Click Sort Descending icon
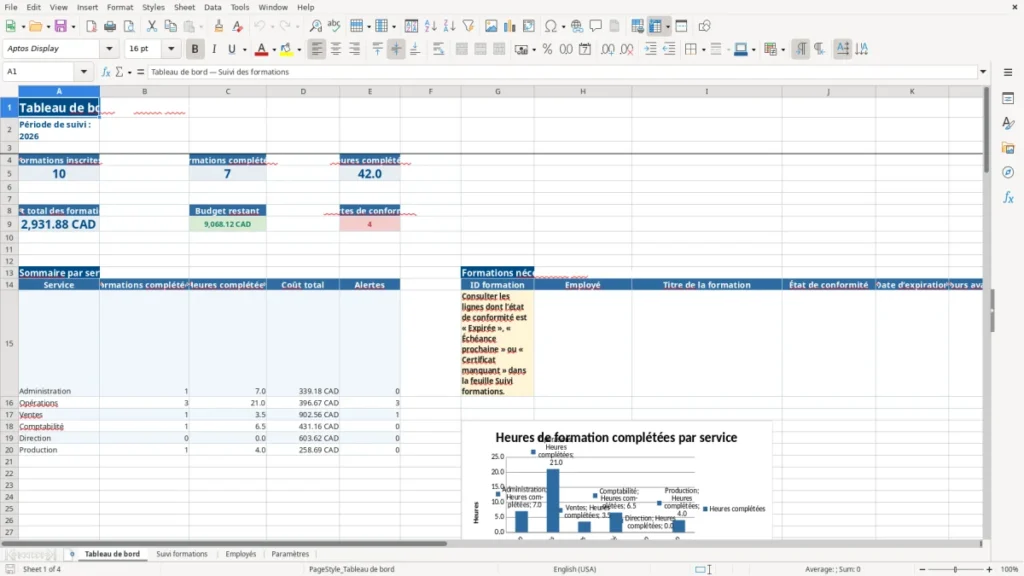 click(x=449, y=26)
